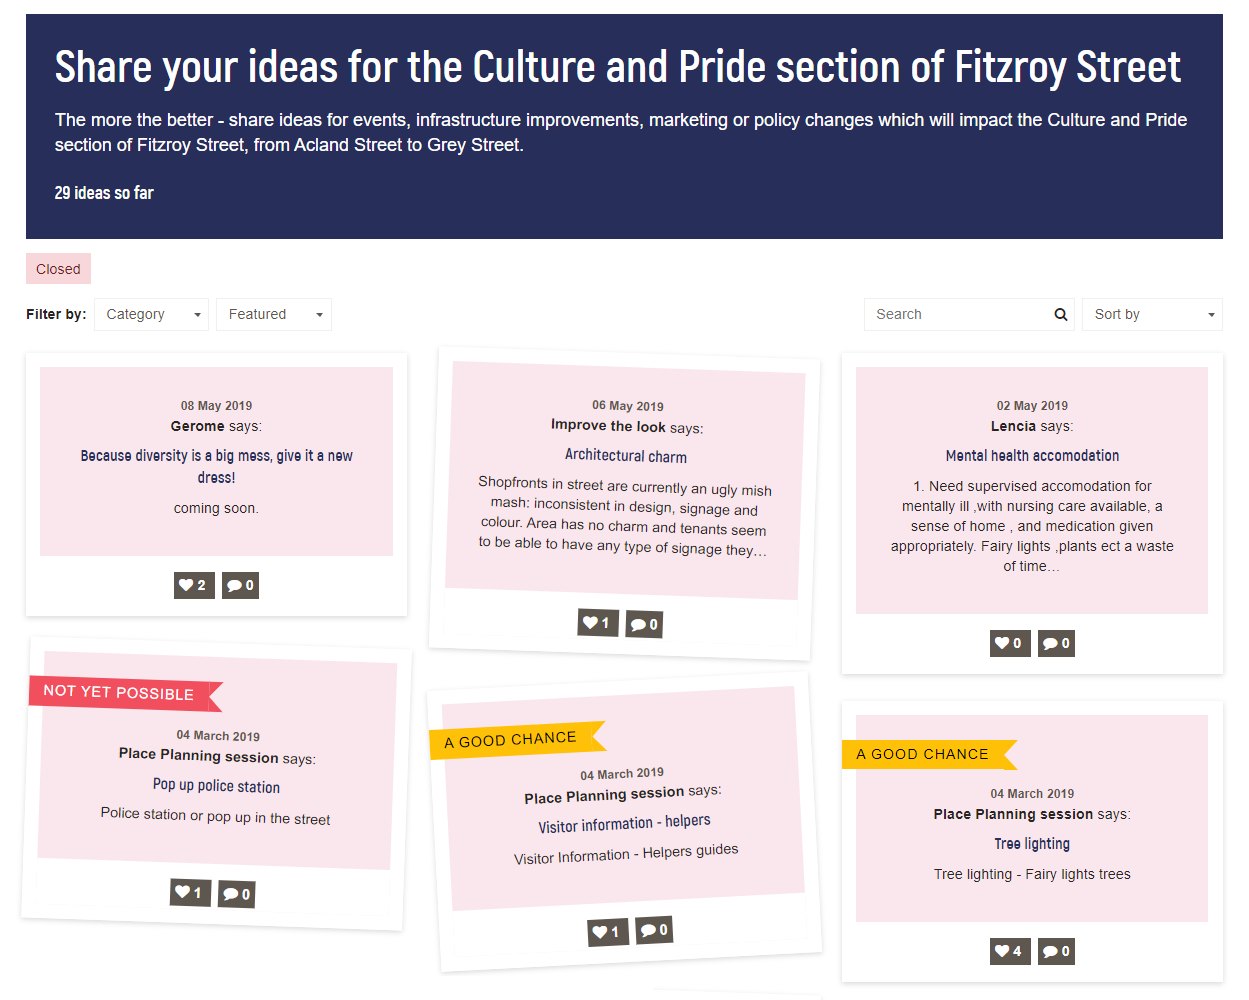Expand the Category filter dropdown
The image size is (1249, 1000).
pyautogui.click(x=151, y=314)
